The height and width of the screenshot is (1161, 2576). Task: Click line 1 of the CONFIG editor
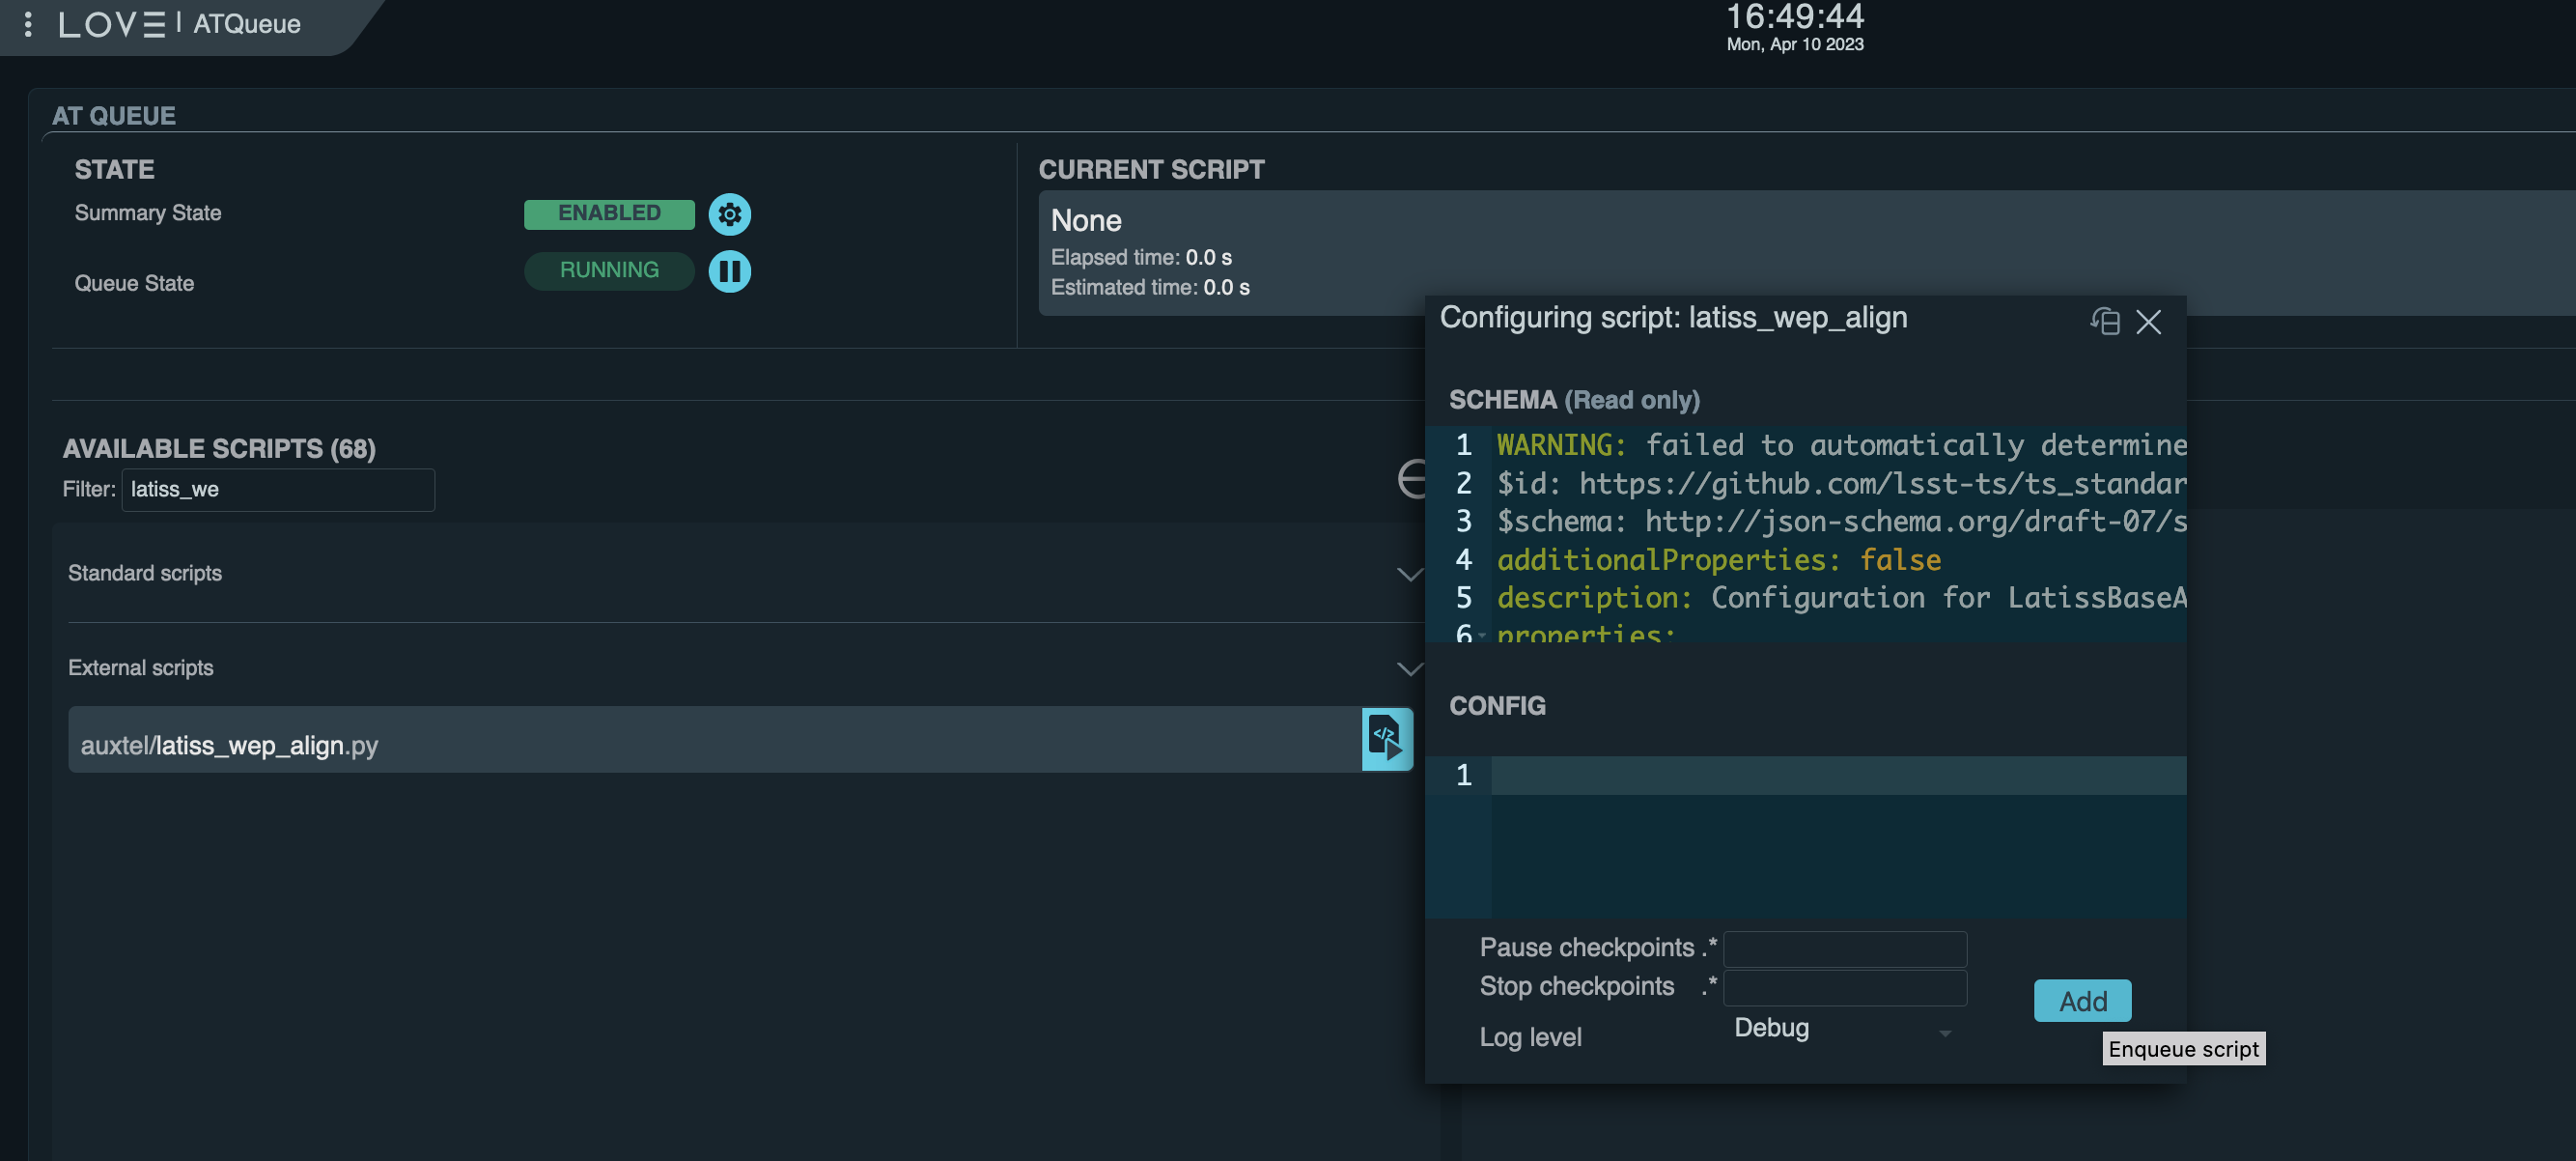pyautogui.click(x=1836, y=775)
